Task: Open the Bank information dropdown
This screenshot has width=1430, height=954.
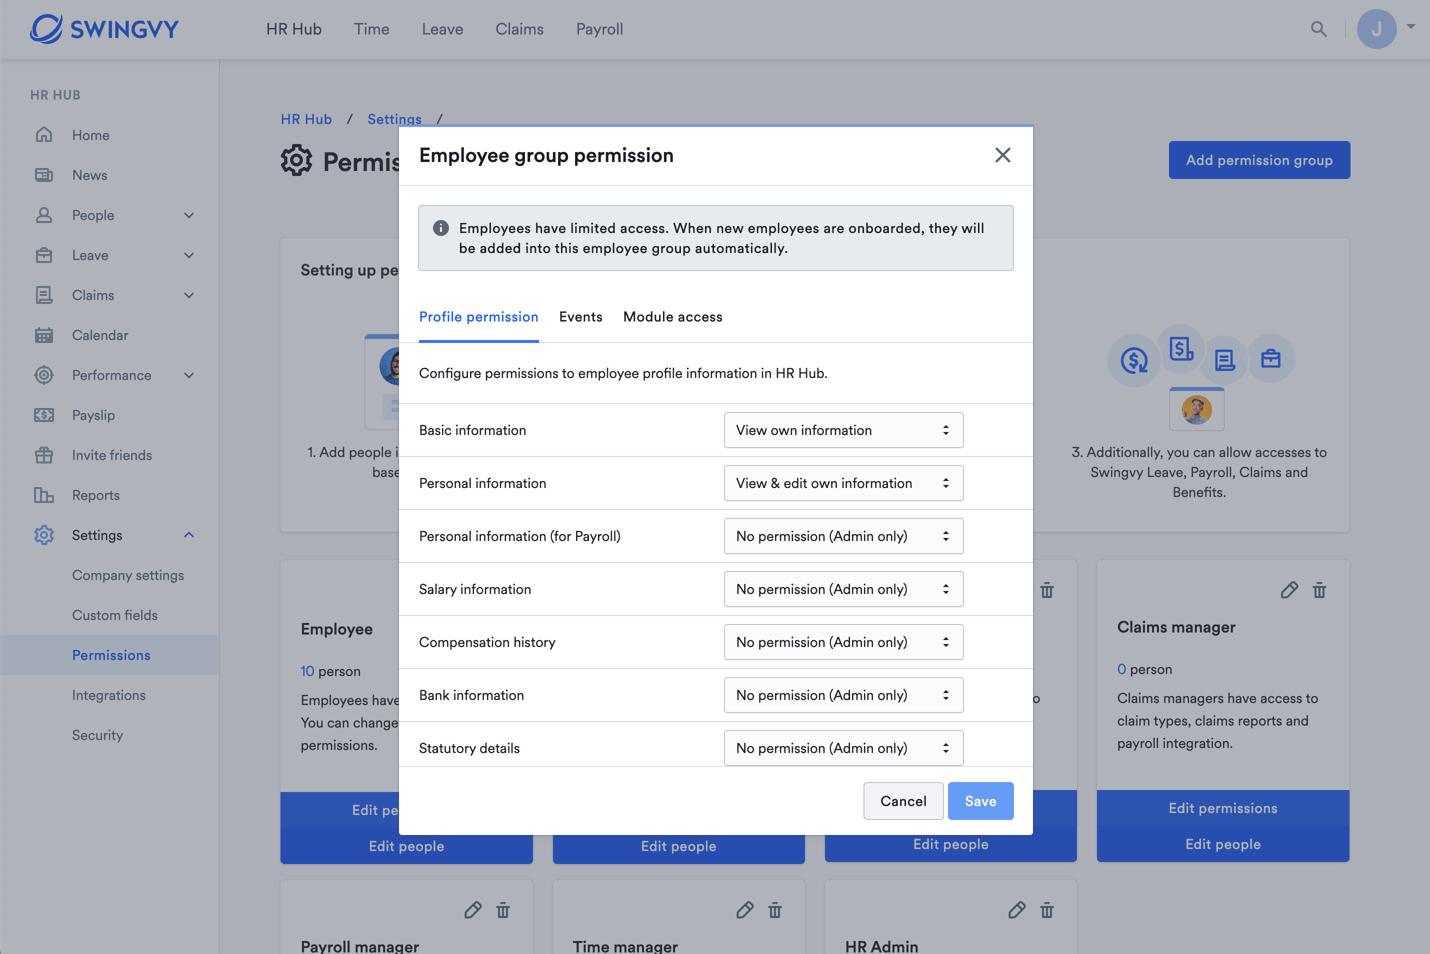Action: click(843, 695)
